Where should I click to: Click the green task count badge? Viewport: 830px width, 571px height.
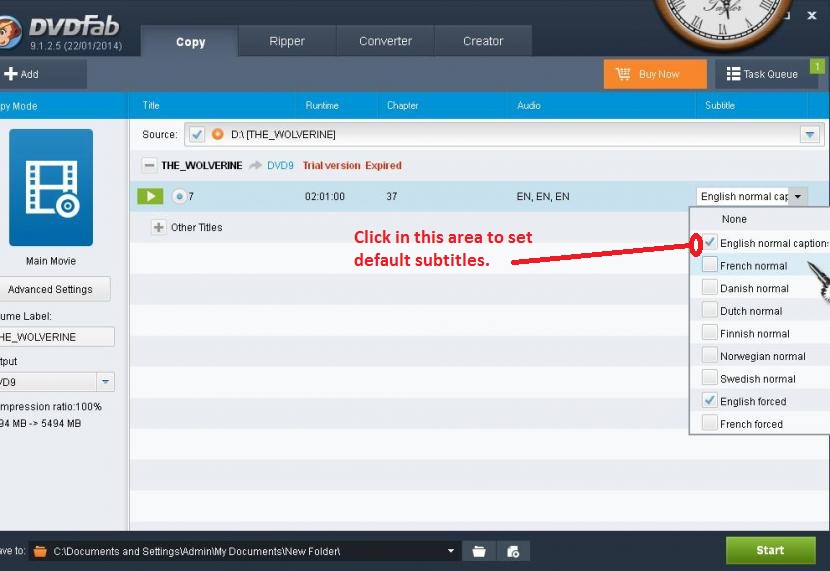click(817, 66)
